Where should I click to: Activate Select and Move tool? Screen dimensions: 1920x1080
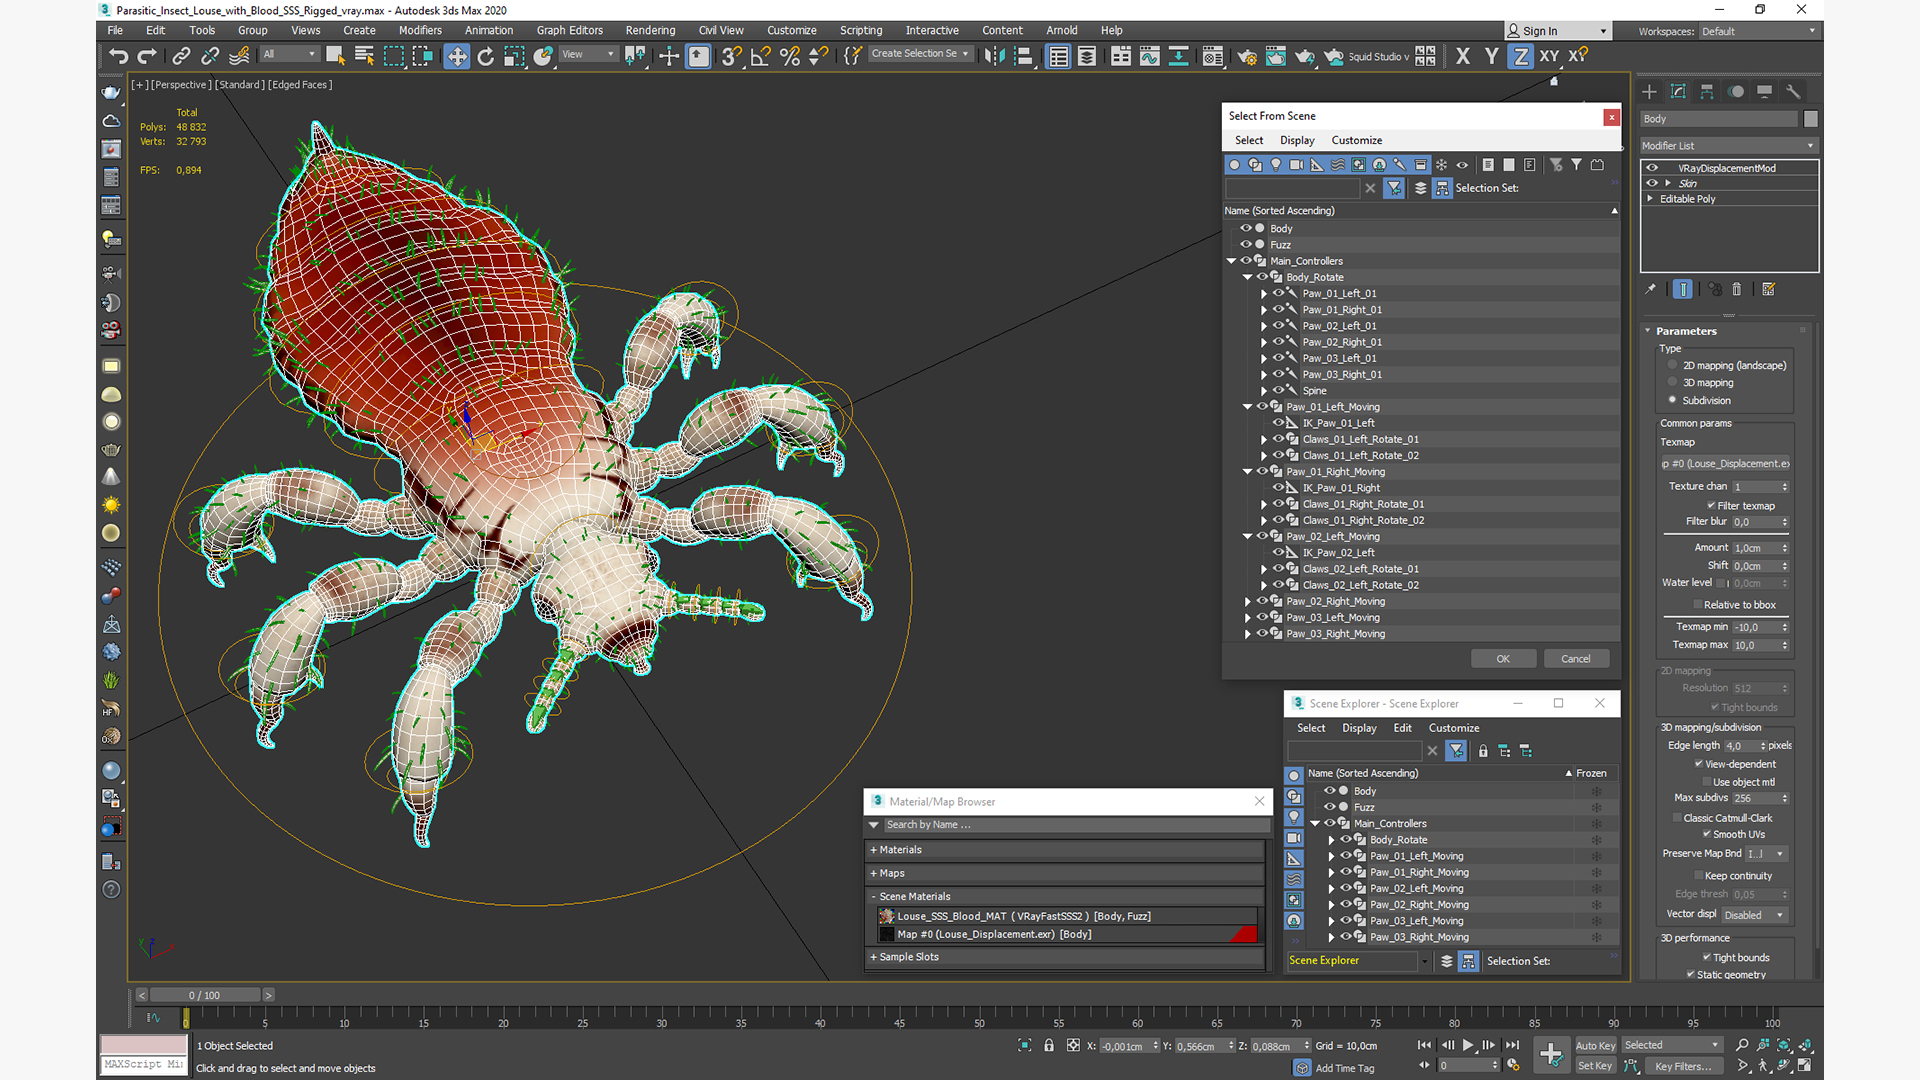(457, 57)
